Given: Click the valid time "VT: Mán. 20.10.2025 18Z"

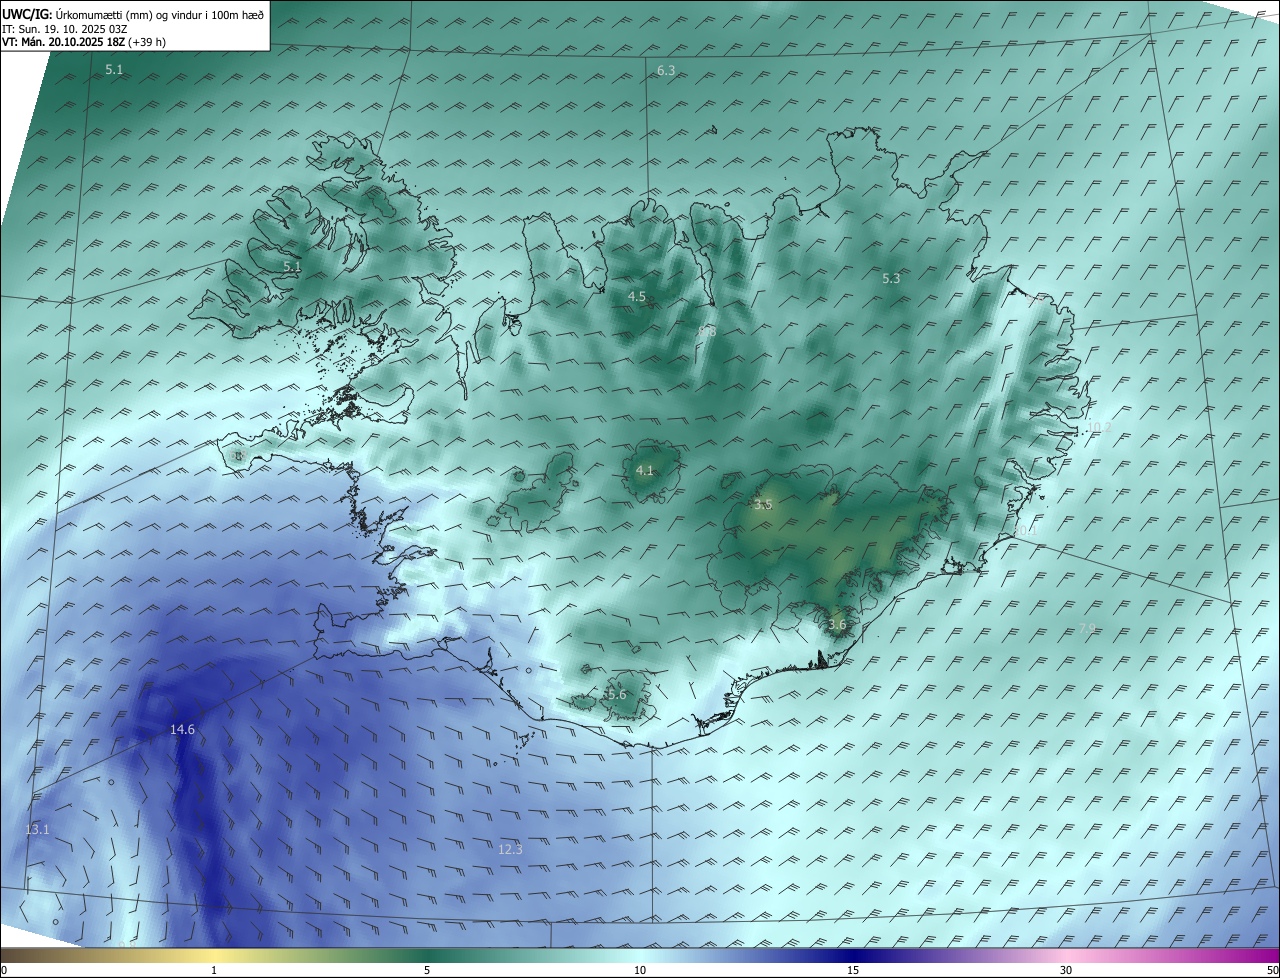Looking at the screenshot, I should pos(65,42).
